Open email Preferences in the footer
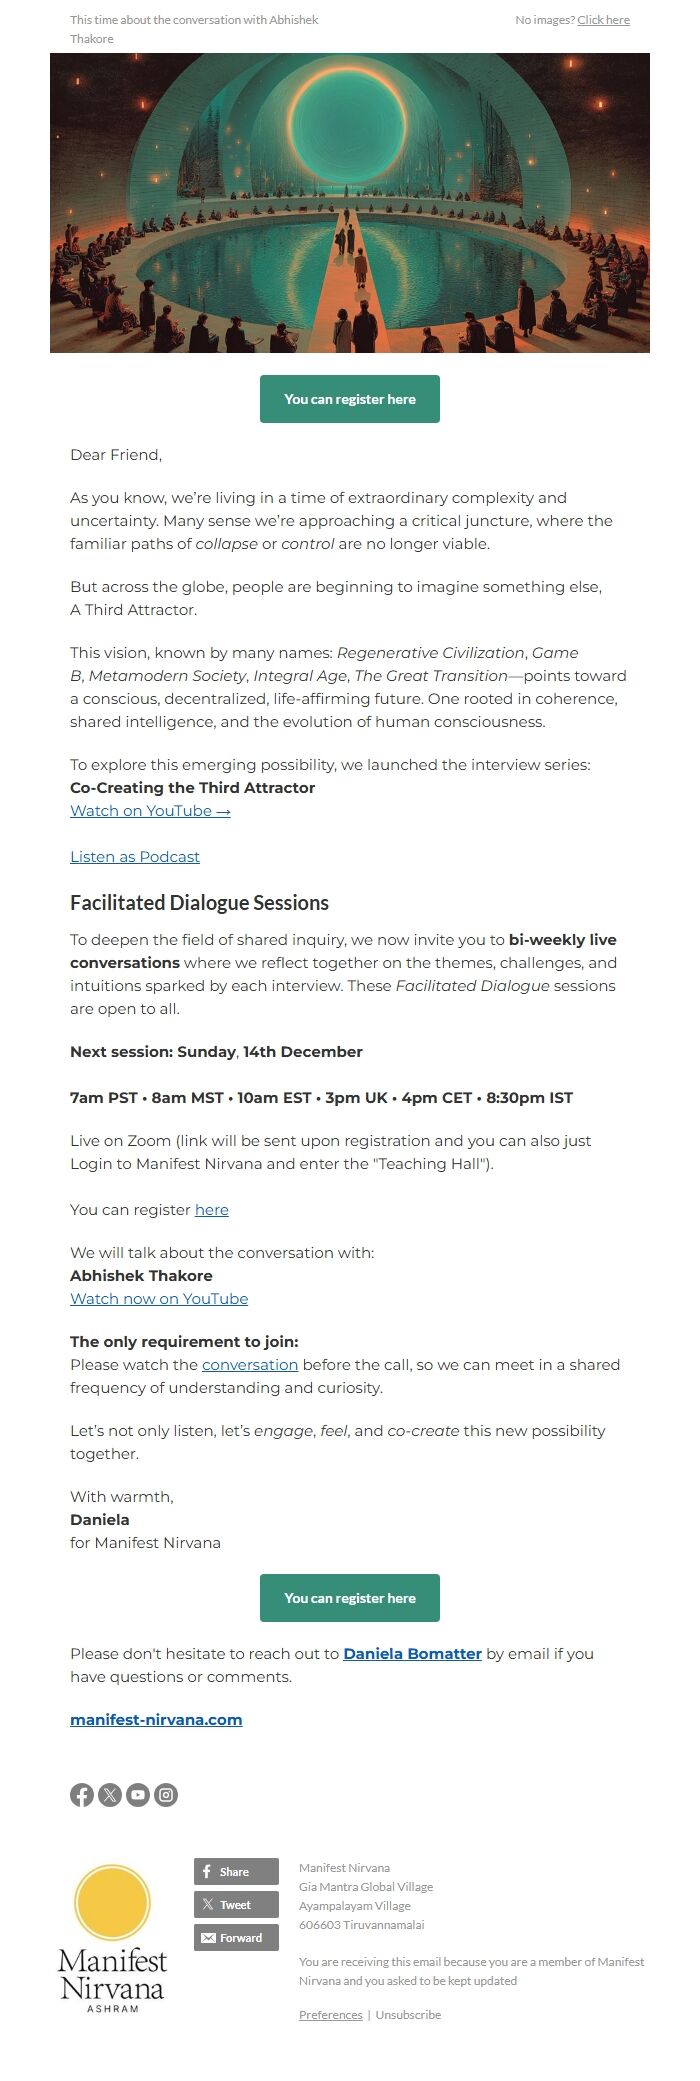700x2081 pixels. [331, 2014]
